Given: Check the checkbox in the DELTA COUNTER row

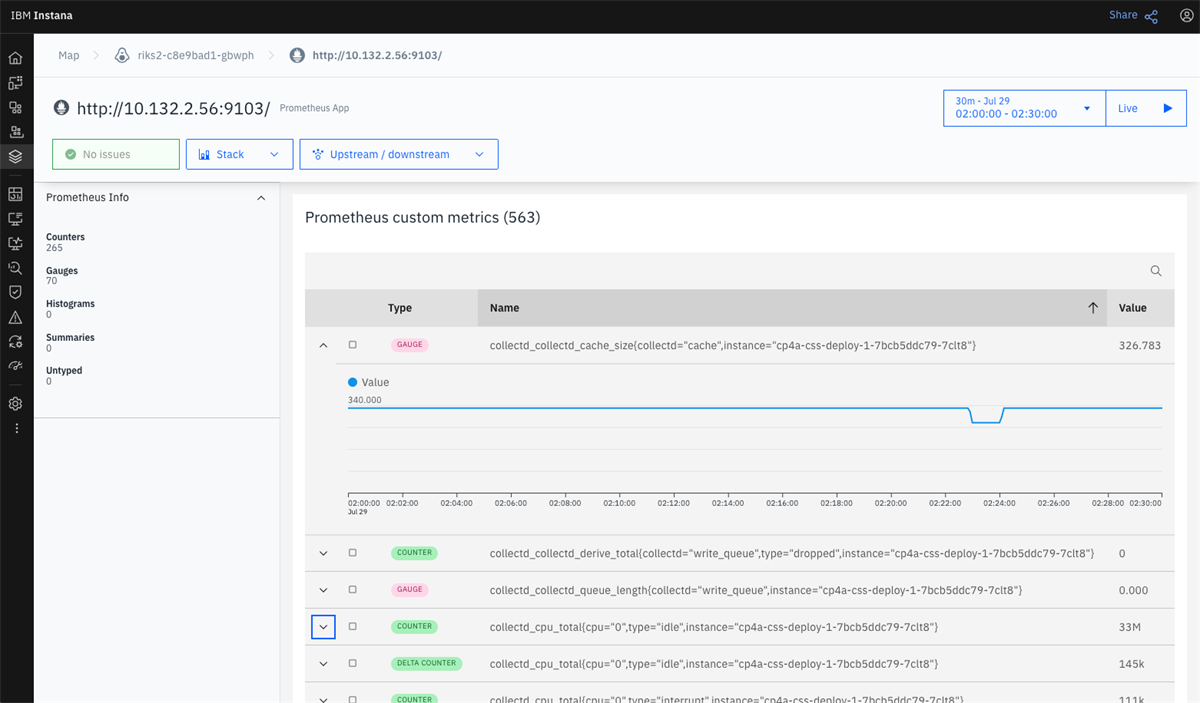Looking at the screenshot, I should 352,663.
